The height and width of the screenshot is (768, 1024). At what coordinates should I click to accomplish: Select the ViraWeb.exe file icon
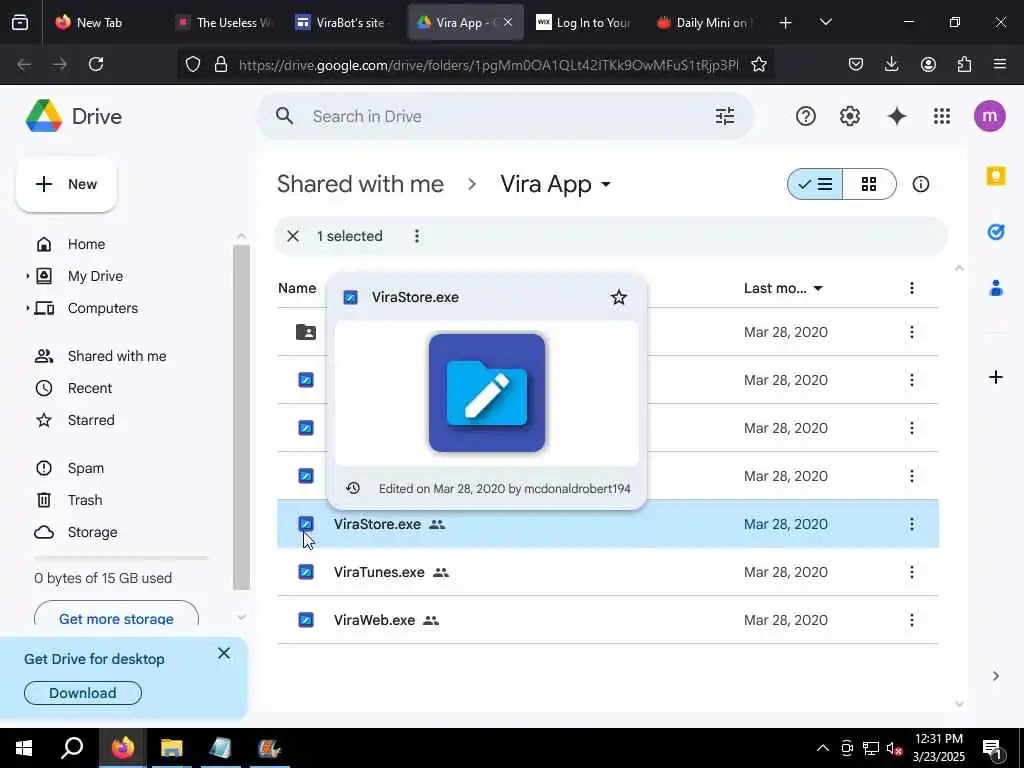[x=306, y=620]
